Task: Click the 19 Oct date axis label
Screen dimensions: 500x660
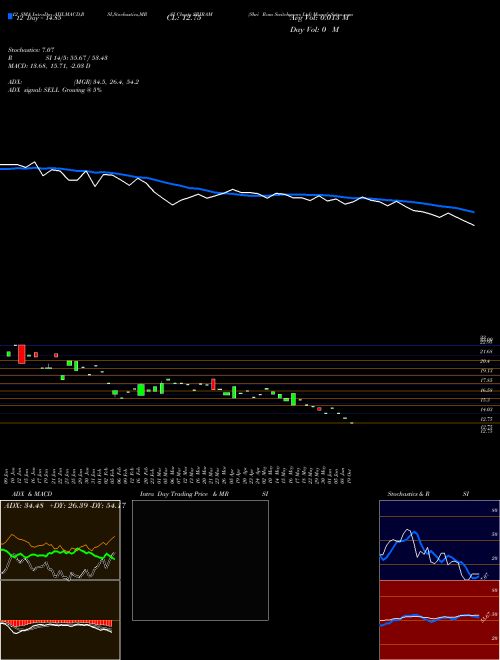Action: 351,474
